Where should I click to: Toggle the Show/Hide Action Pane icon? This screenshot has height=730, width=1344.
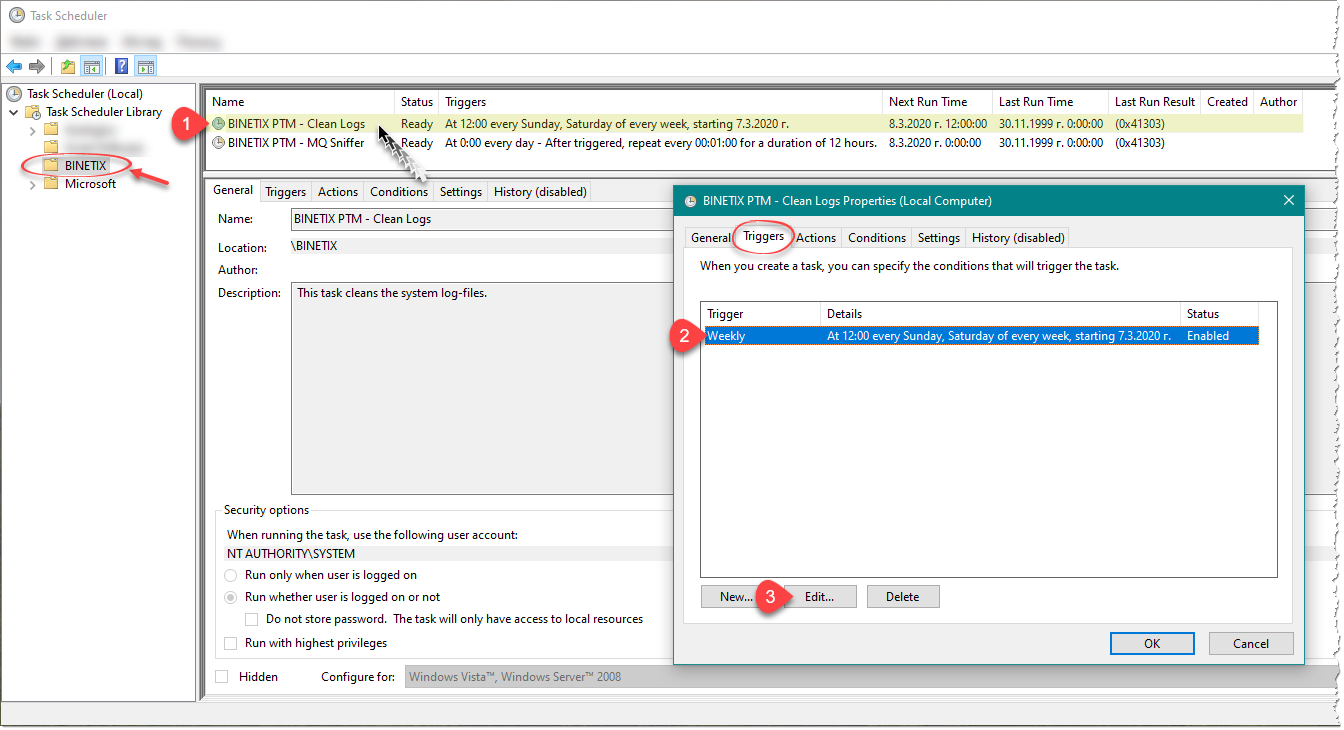coord(146,67)
